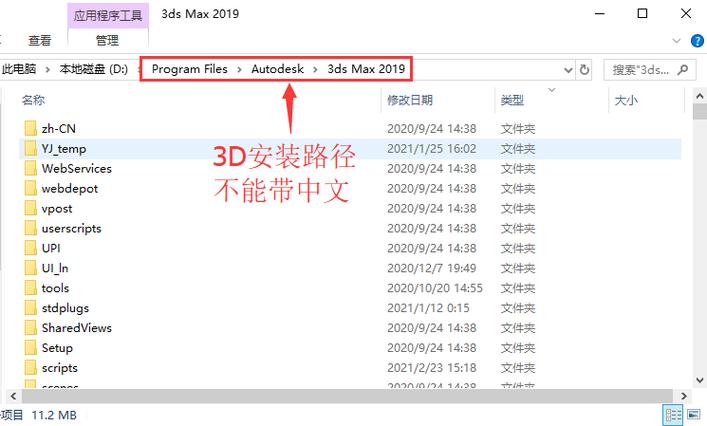
Task: Click the userscripts folder icon
Action: [x=31, y=228]
